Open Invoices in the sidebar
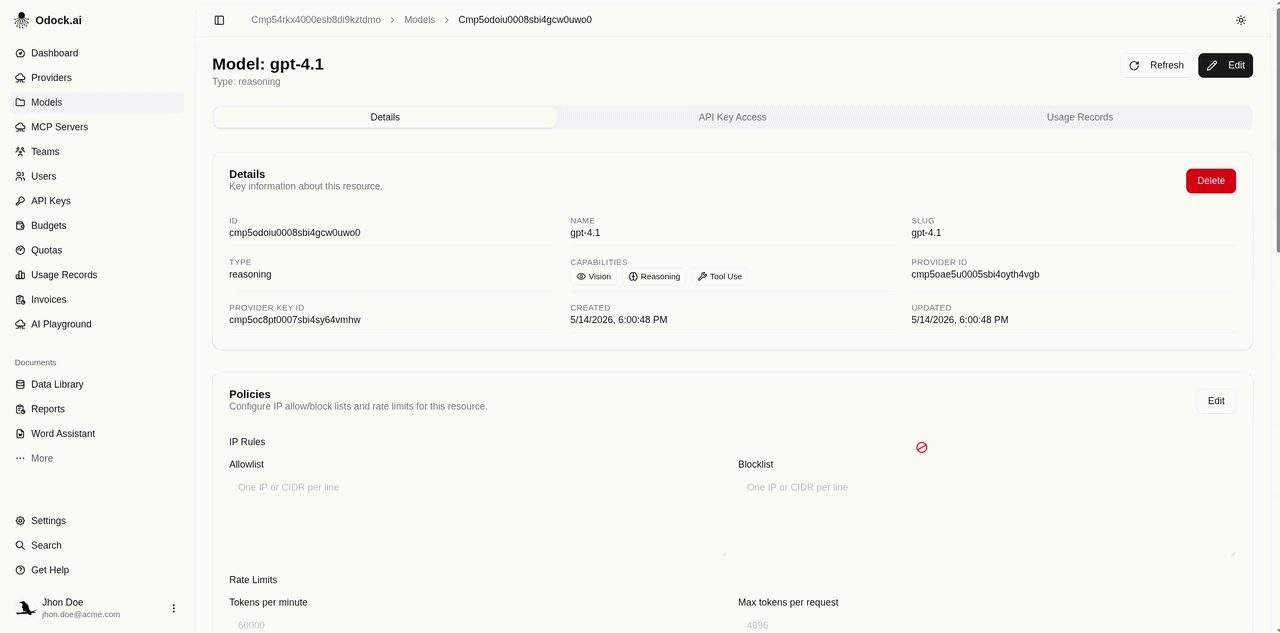This screenshot has width=1280, height=633. click(97, 300)
